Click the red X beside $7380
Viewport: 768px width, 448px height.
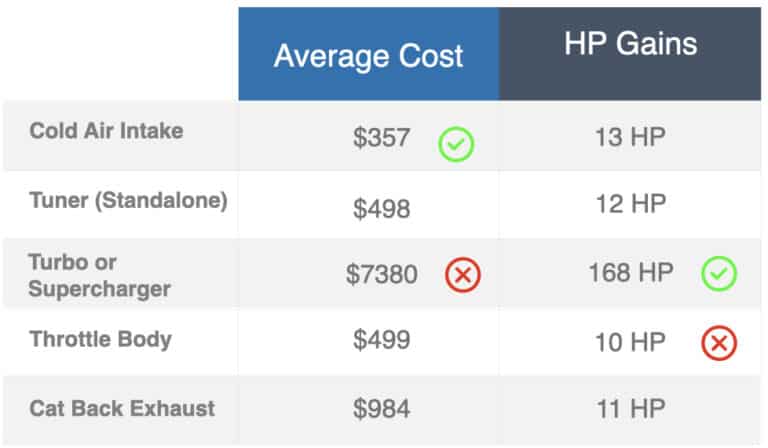click(x=463, y=274)
